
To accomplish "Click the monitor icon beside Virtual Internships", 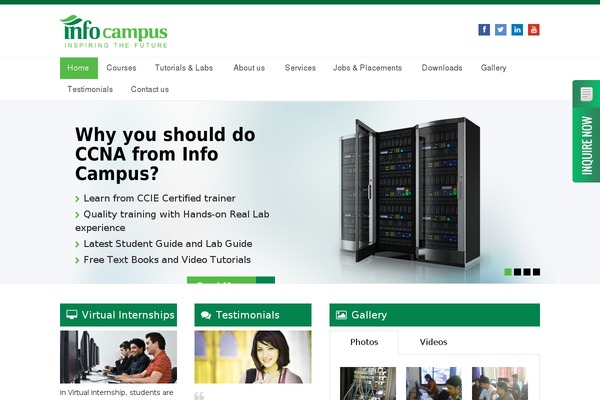I will coord(72,315).
